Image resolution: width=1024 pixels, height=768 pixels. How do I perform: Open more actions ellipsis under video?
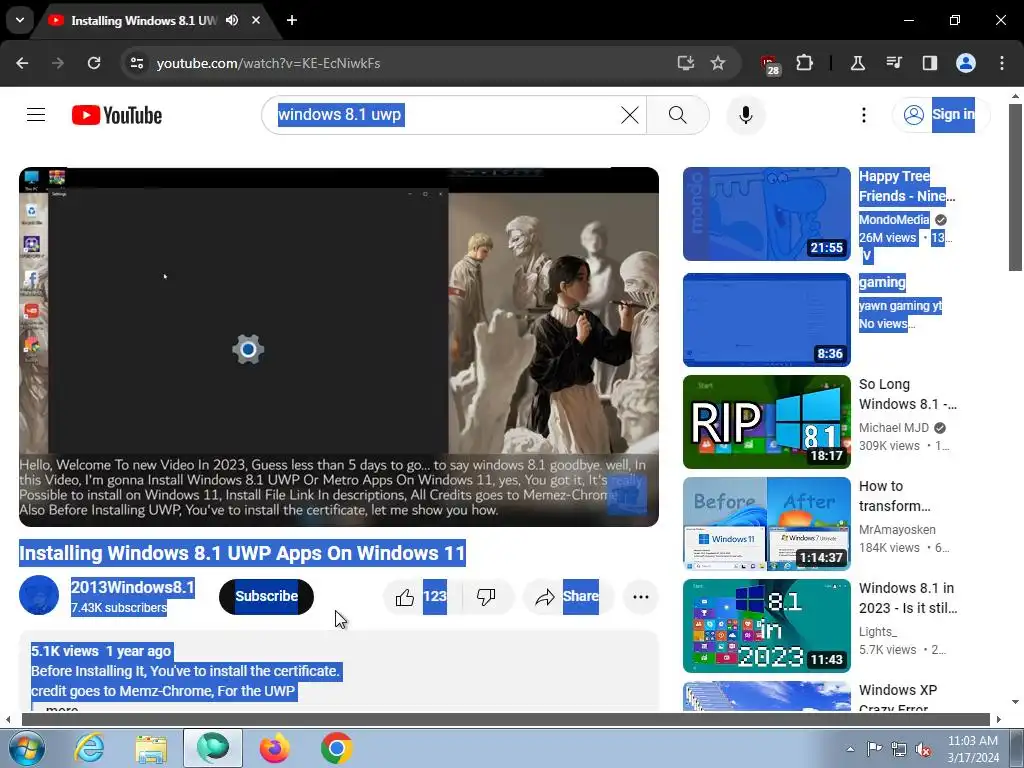(641, 596)
